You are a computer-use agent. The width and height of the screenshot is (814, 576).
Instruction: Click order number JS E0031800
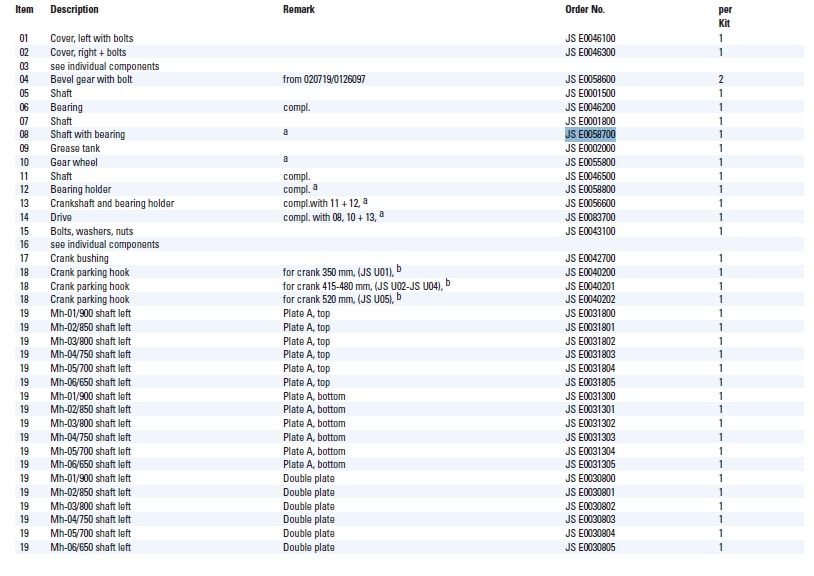tap(590, 313)
